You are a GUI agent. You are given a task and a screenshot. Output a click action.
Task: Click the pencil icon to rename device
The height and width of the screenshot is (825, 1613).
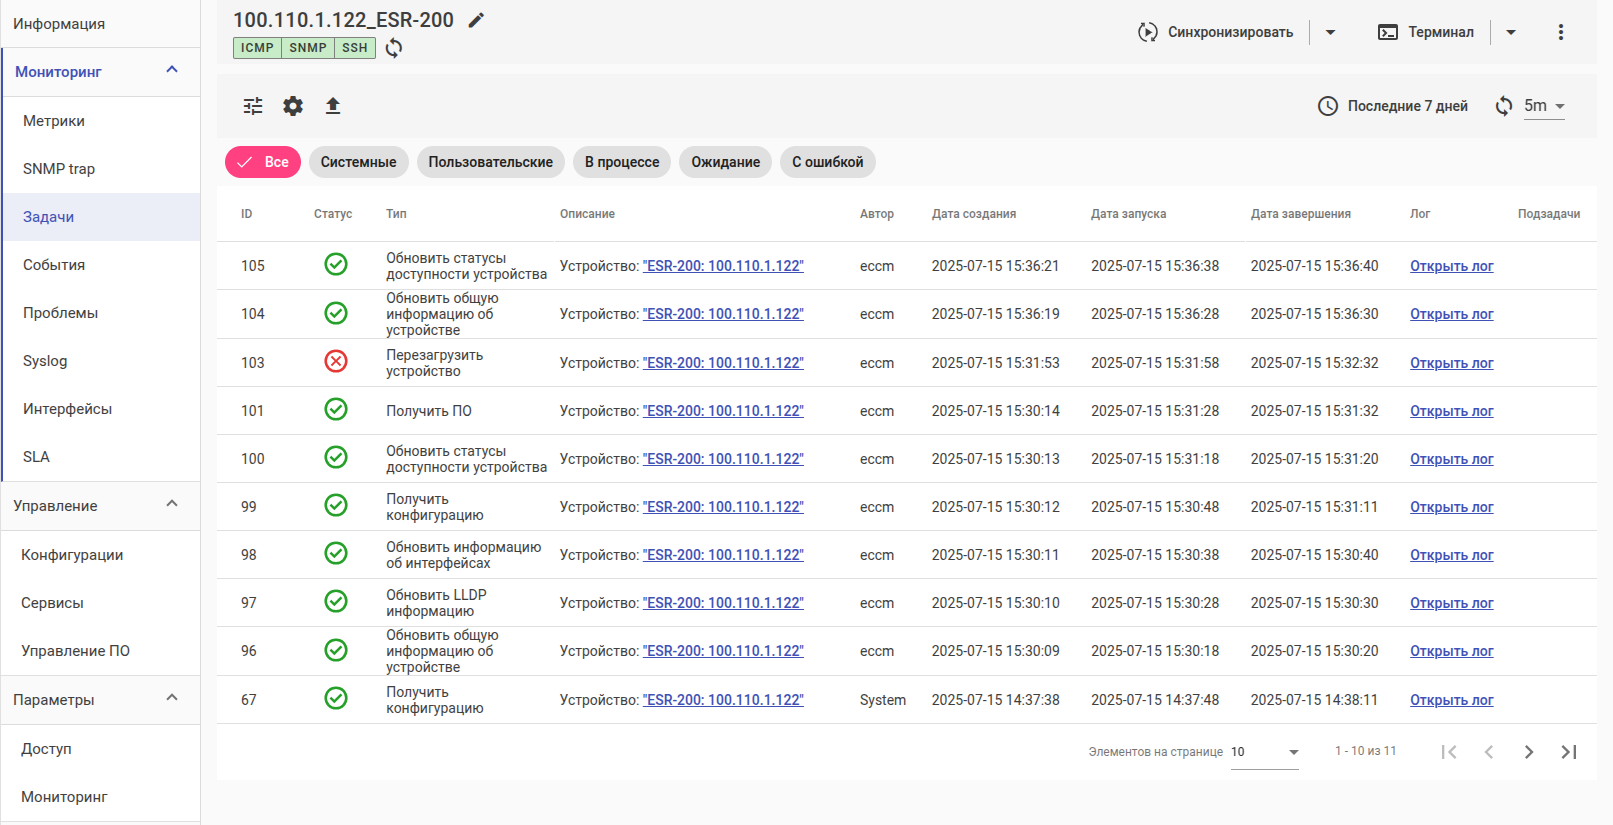477,20
